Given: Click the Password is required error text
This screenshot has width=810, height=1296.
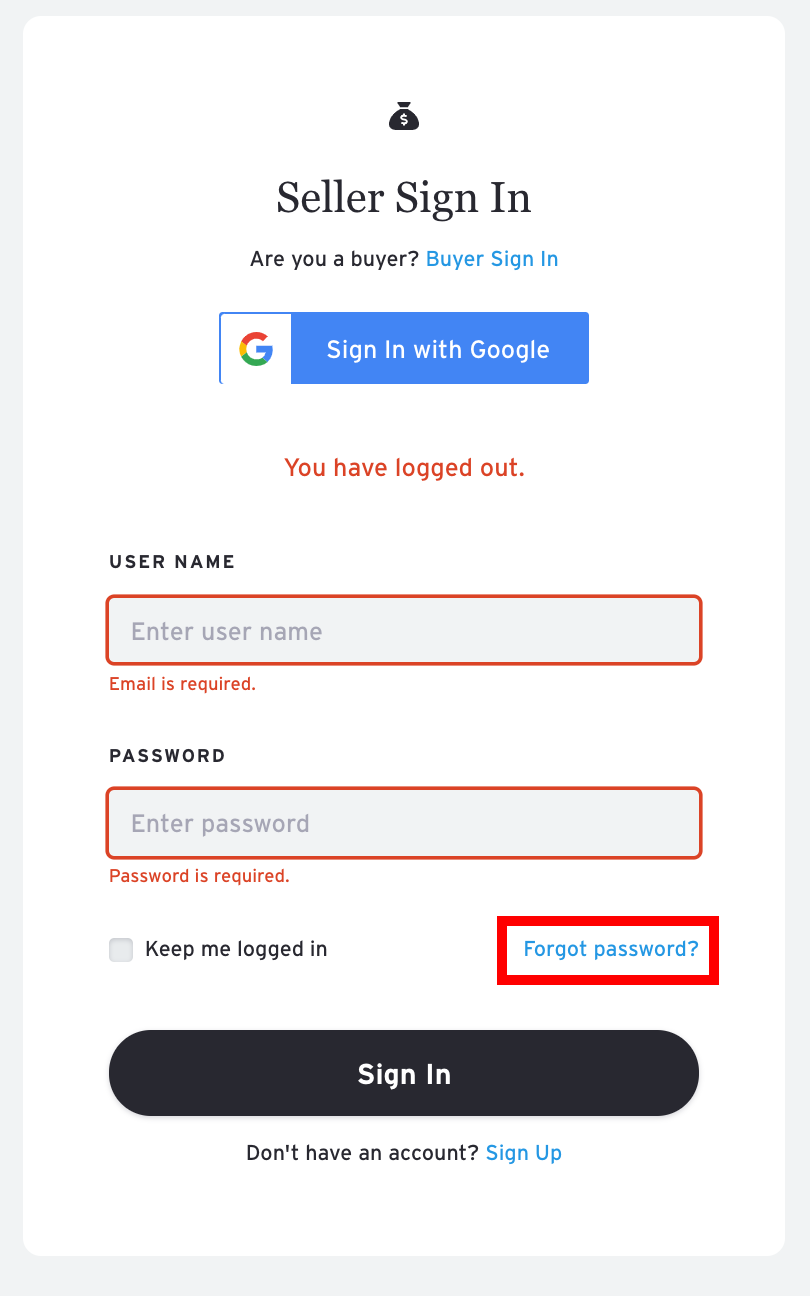Looking at the screenshot, I should (x=198, y=876).
